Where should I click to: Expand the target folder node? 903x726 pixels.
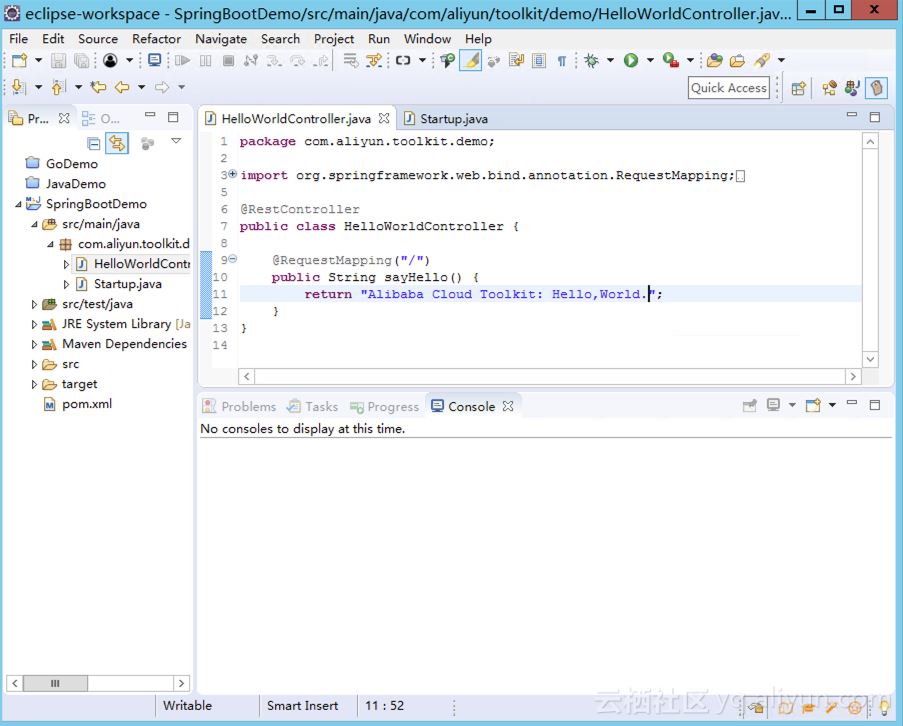pos(34,385)
